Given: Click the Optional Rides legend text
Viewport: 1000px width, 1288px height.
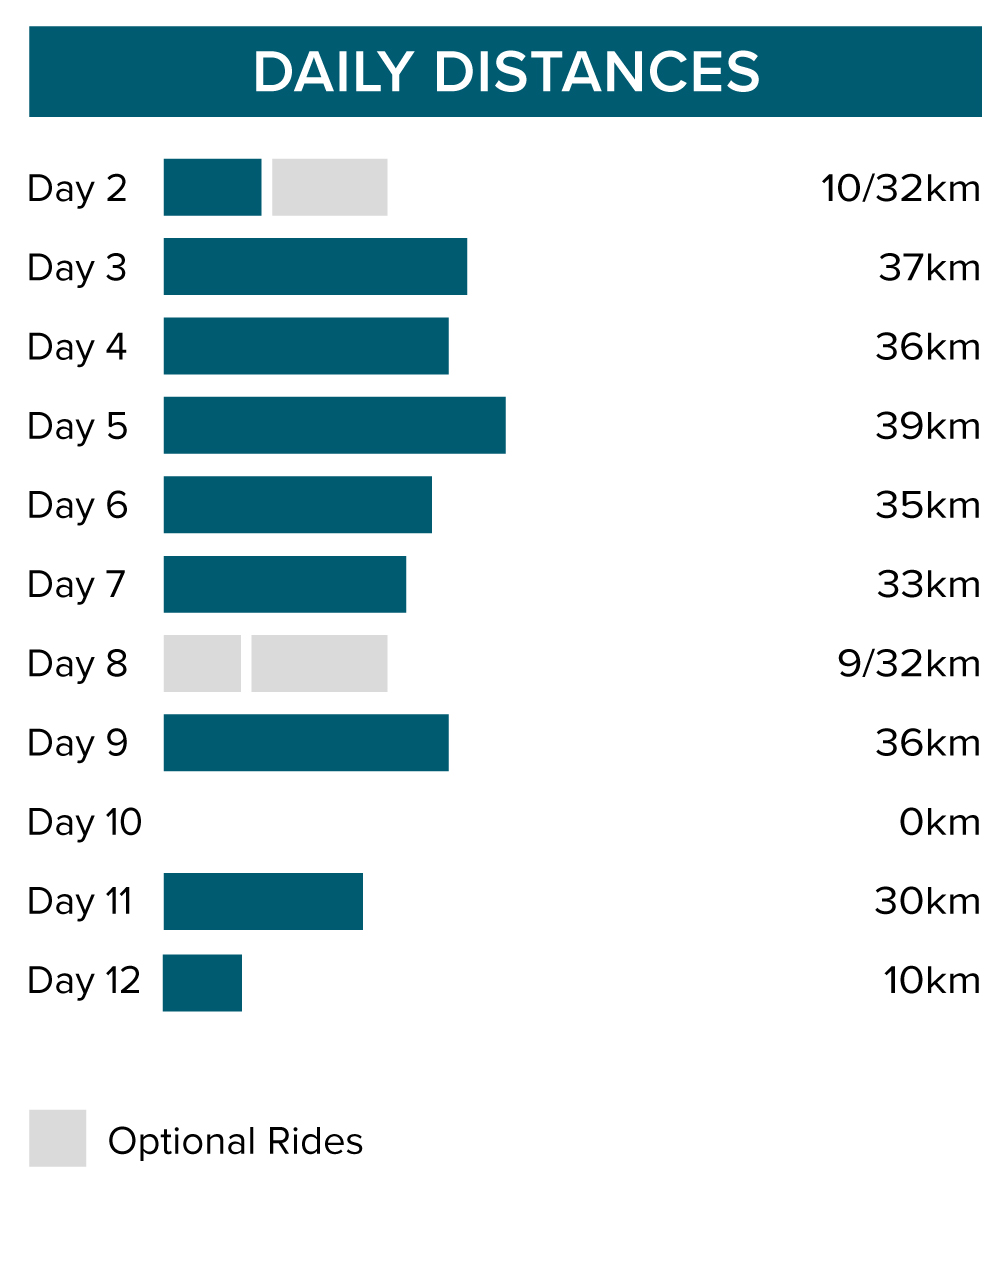Looking at the screenshot, I should click(x=235, y=1141).
